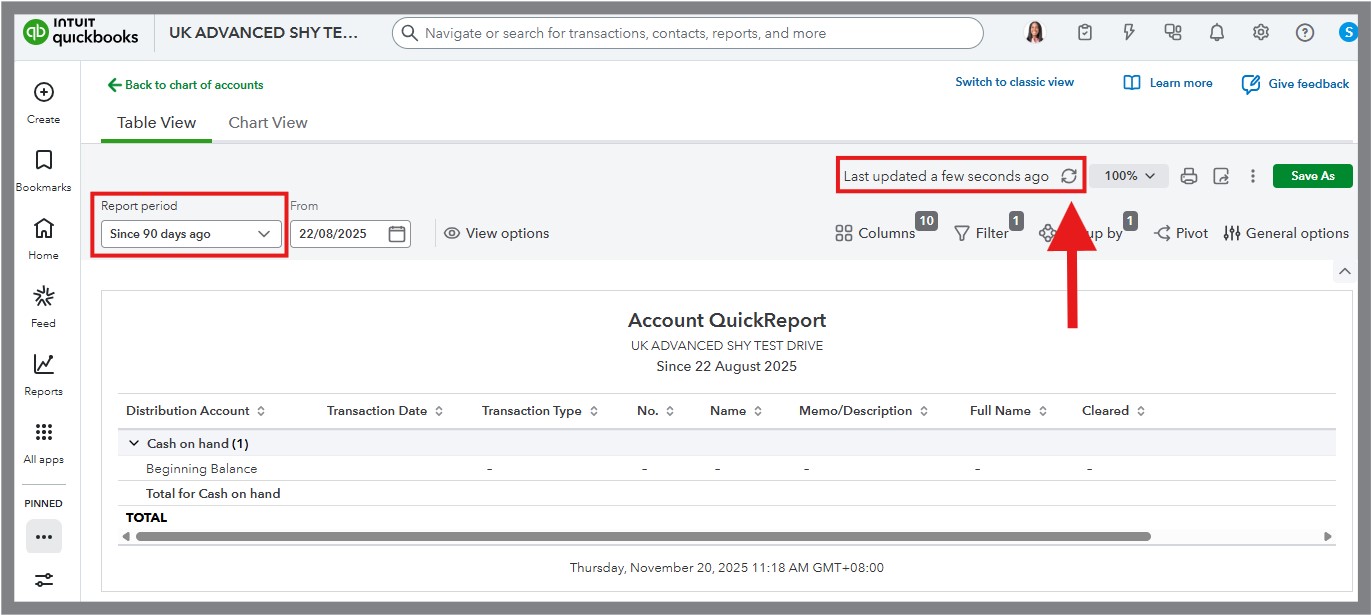This screenshot has height=615, width=1371.
Task: Open the Filter options
Action: point(981,233)
